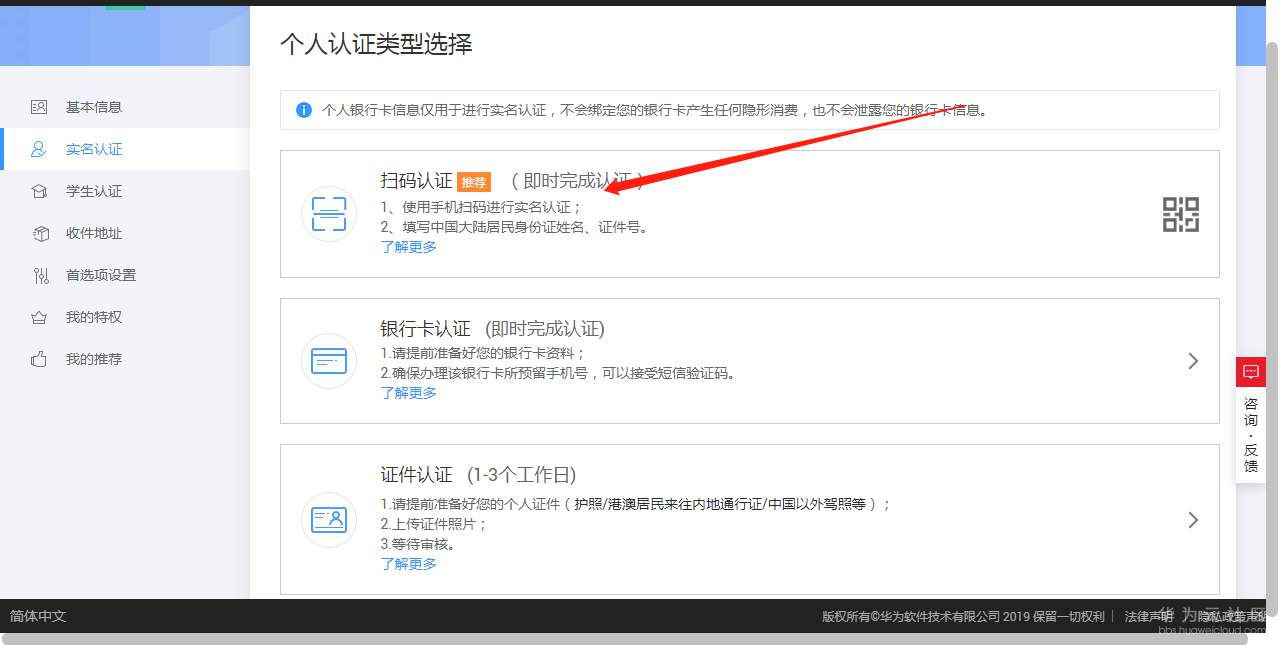The width and height of the screenshot is (1280, 645).
Task: Click the 咨询·反馈 side button
Action: coord(1251,435)
